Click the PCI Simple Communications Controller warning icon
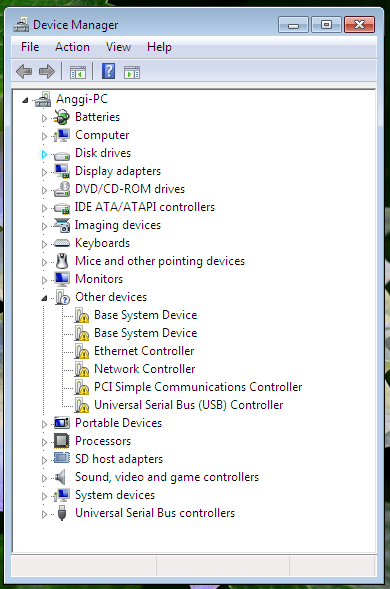The height and width of the screenshot is (589, 390). pos(82,387)
